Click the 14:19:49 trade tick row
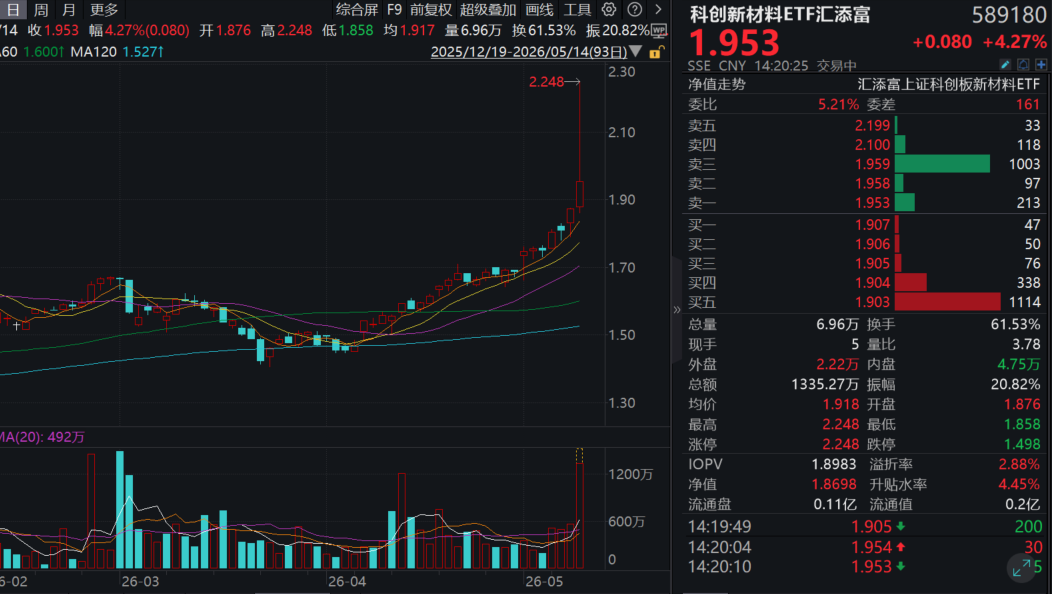Screen dimensions: 1052x594 (x=865, y=527)
